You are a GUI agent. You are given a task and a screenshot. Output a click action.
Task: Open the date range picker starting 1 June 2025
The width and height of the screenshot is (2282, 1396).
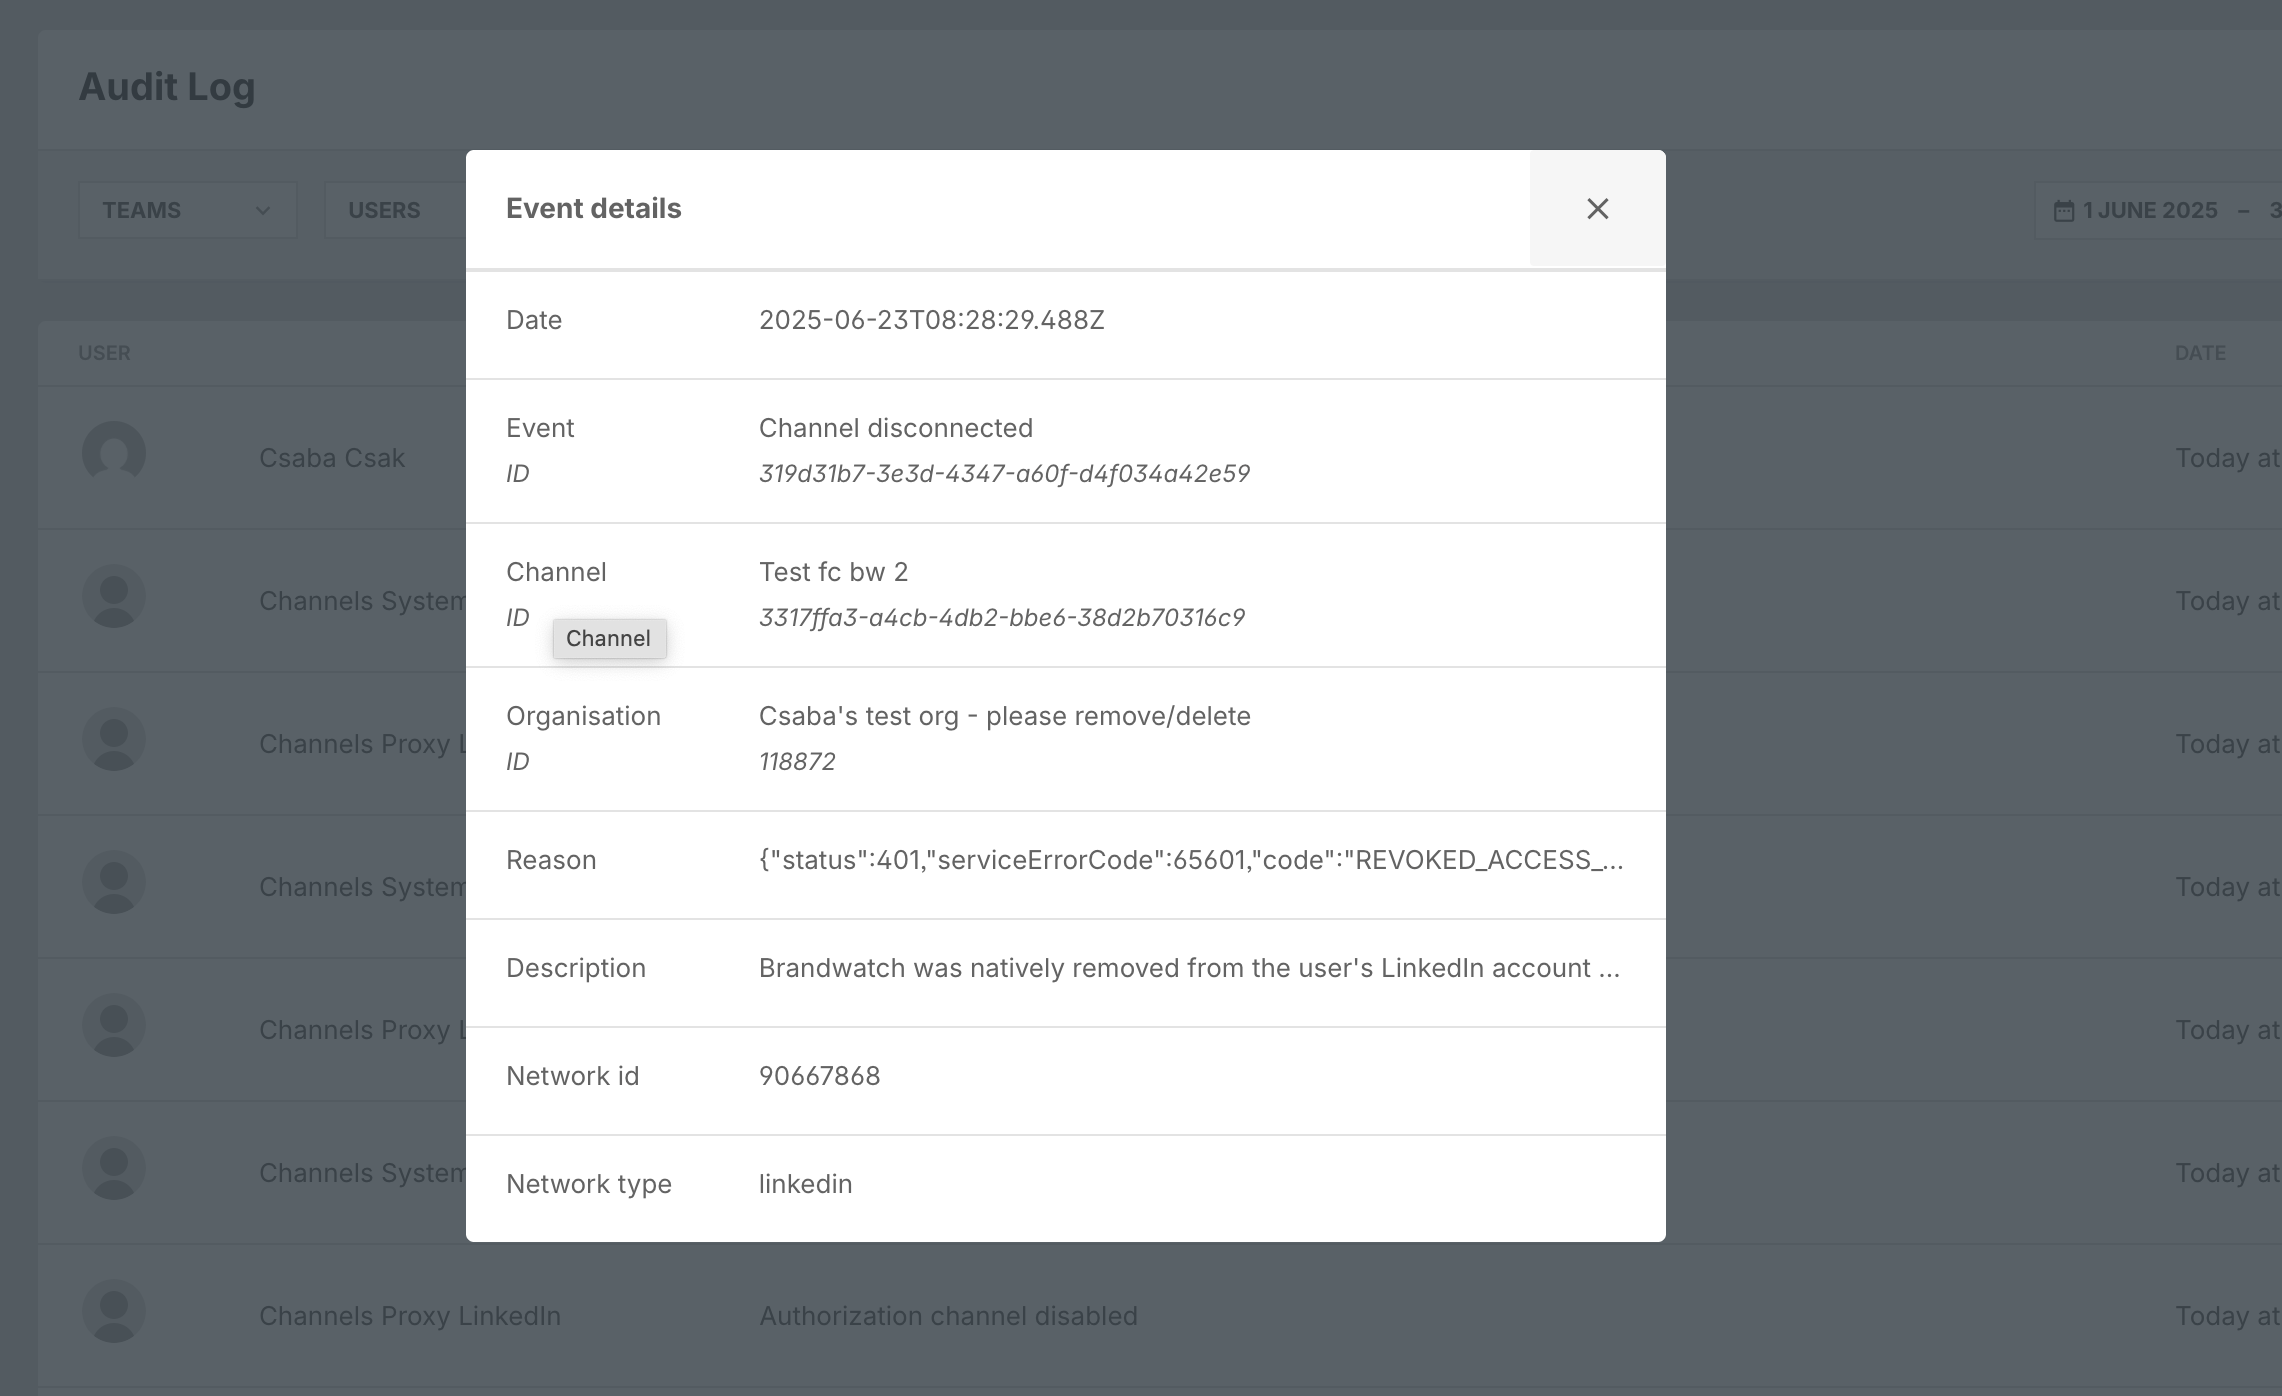[2159, 210]
